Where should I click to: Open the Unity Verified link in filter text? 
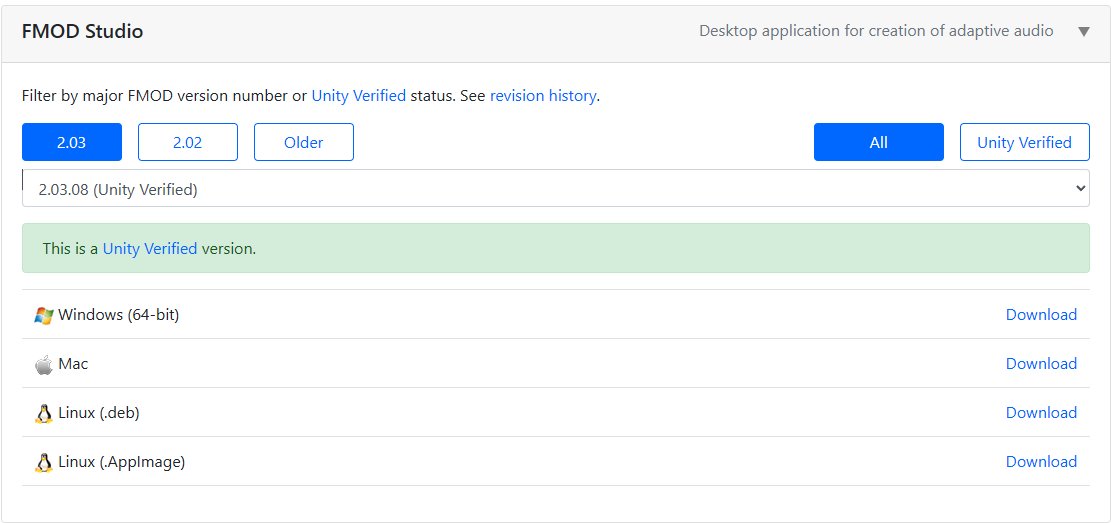coord(359,96)
